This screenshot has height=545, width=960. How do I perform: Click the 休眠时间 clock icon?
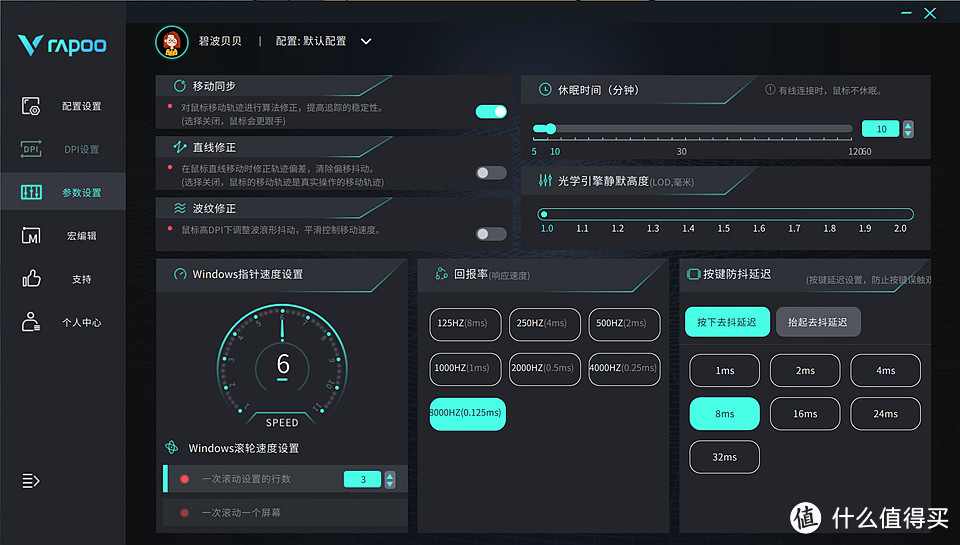pos(544,89)
